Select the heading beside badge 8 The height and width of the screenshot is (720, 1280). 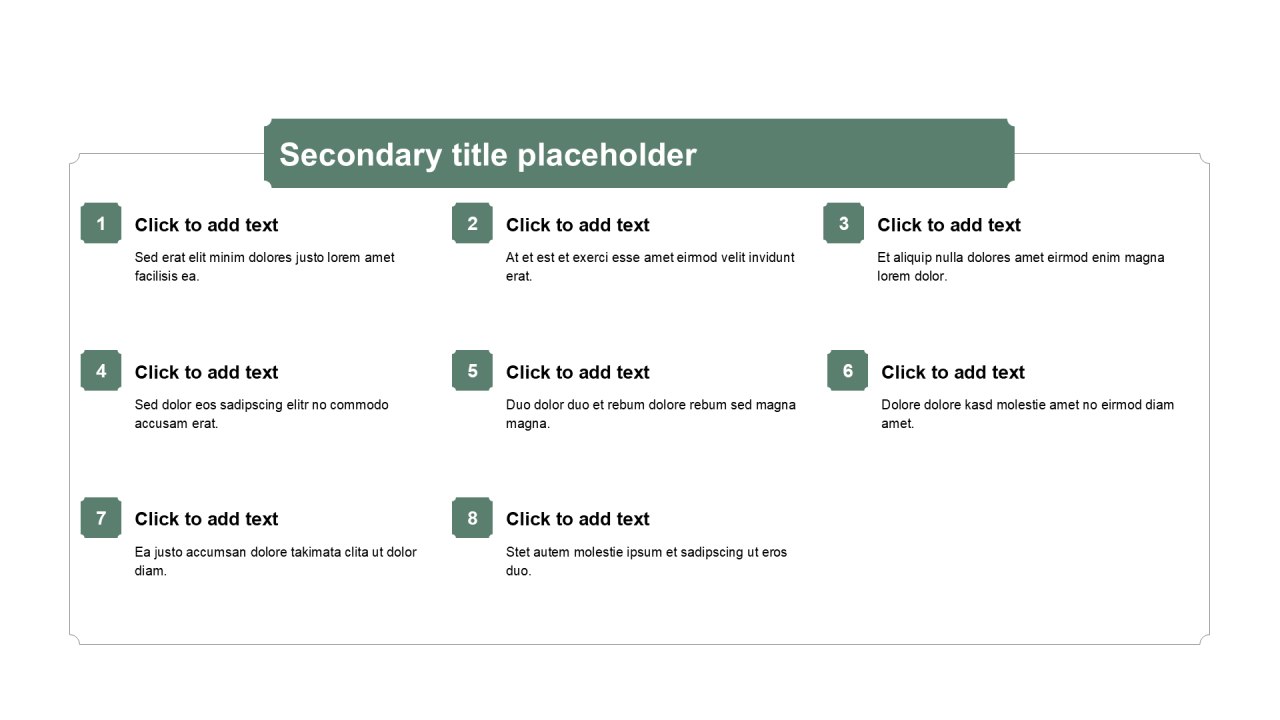(x=578, y=519)
